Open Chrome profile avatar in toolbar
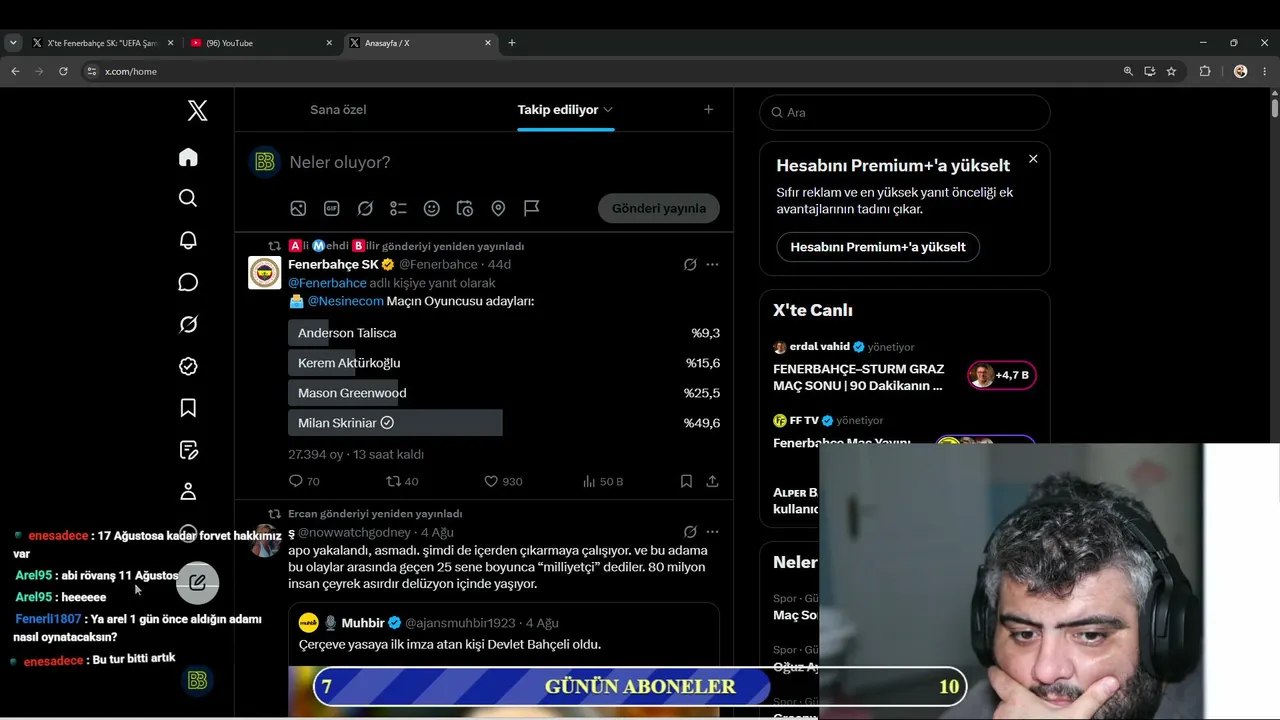This screenshot has width=1280, height=720. tap(1241, 71)
